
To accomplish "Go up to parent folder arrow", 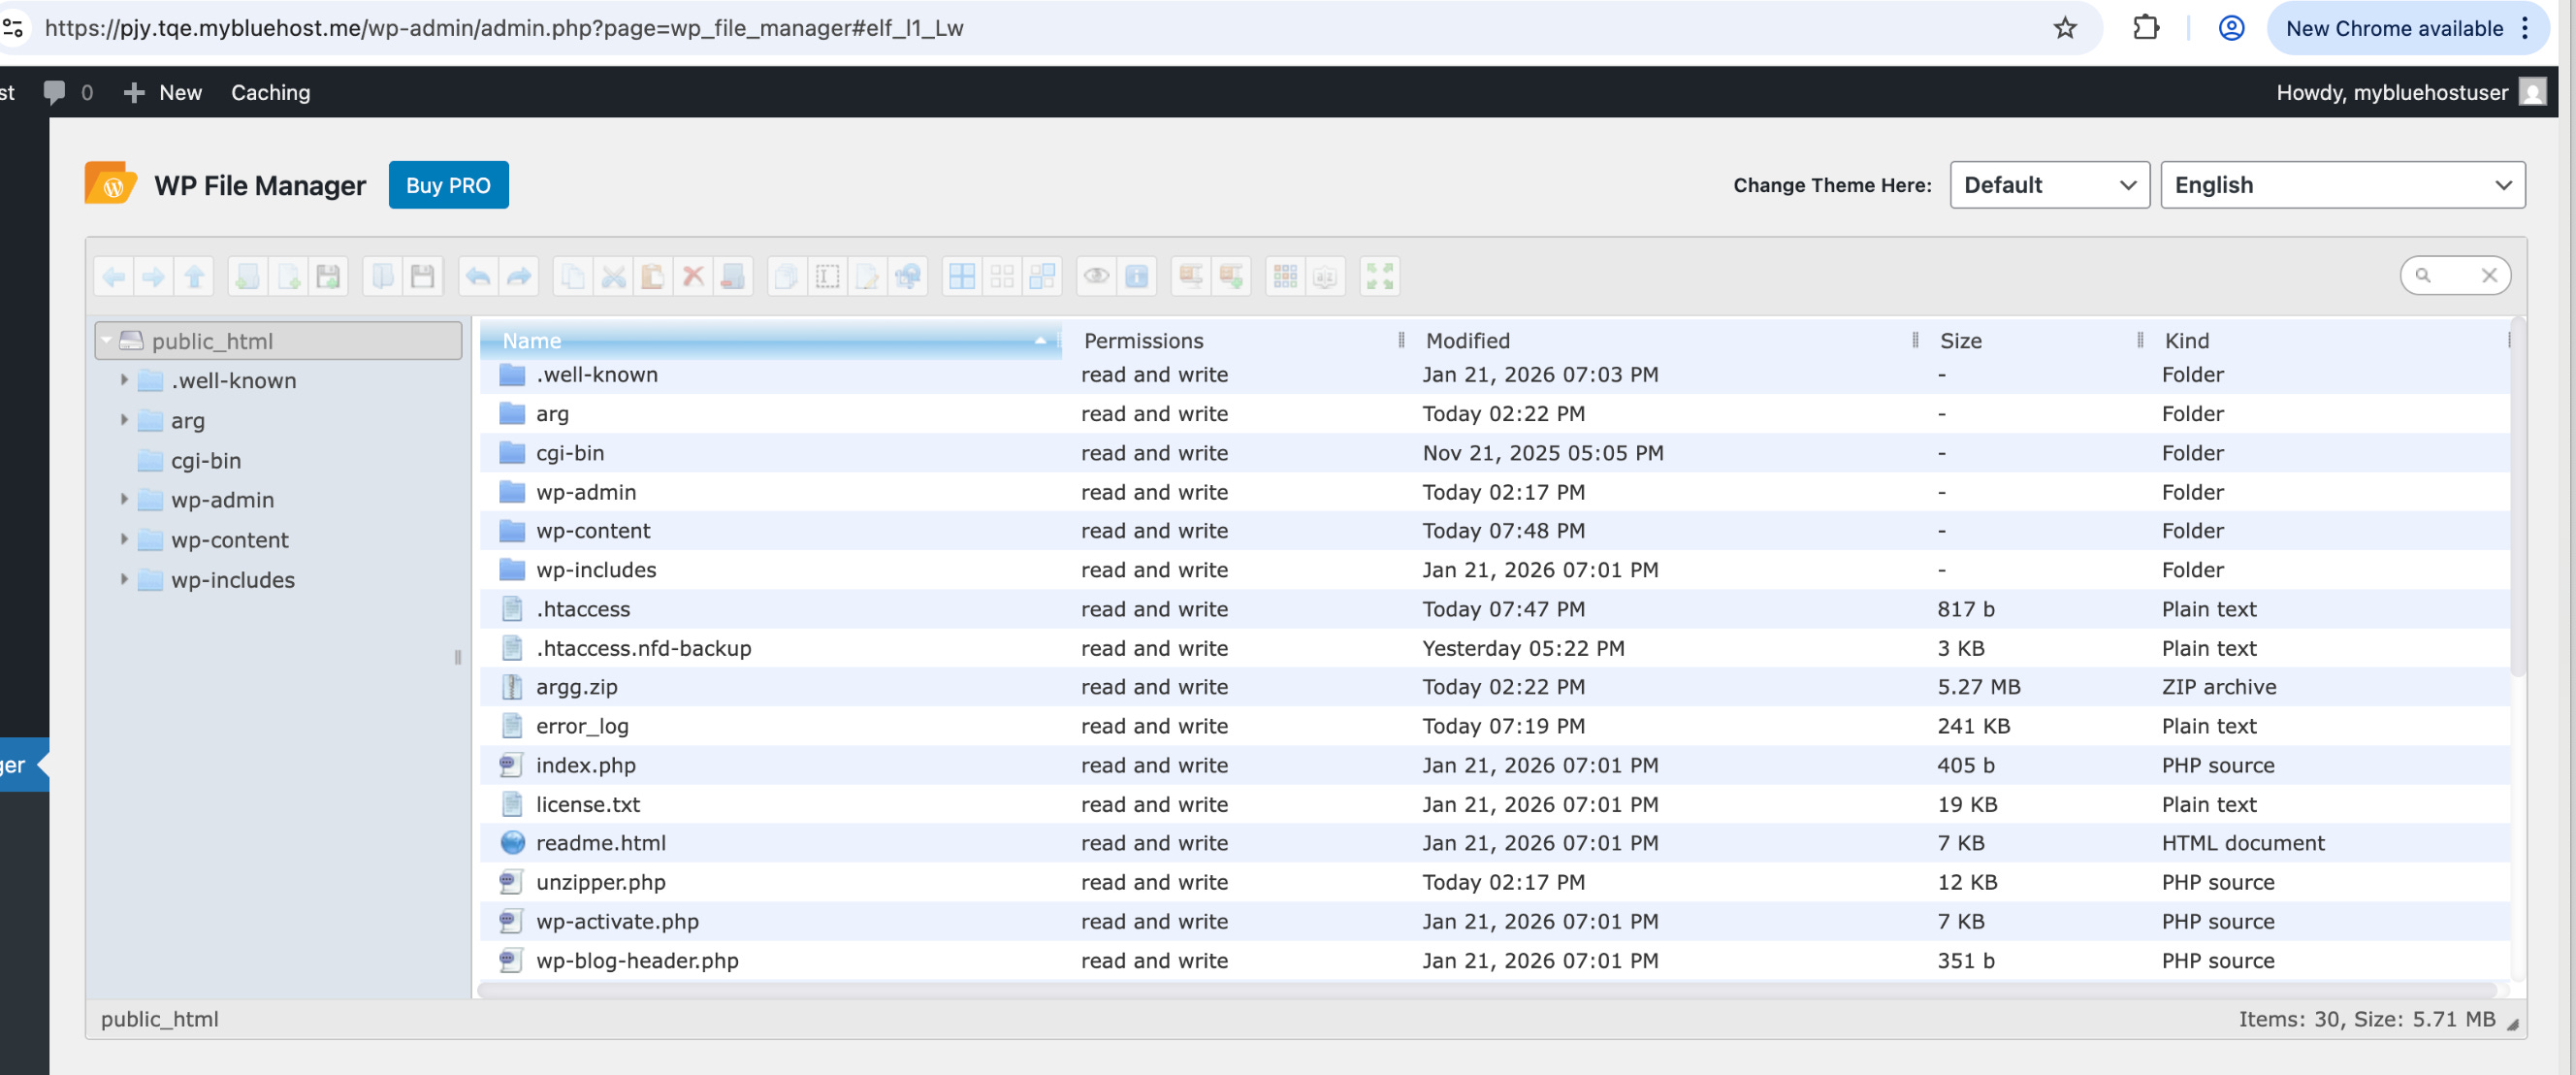I will point(194,276).
